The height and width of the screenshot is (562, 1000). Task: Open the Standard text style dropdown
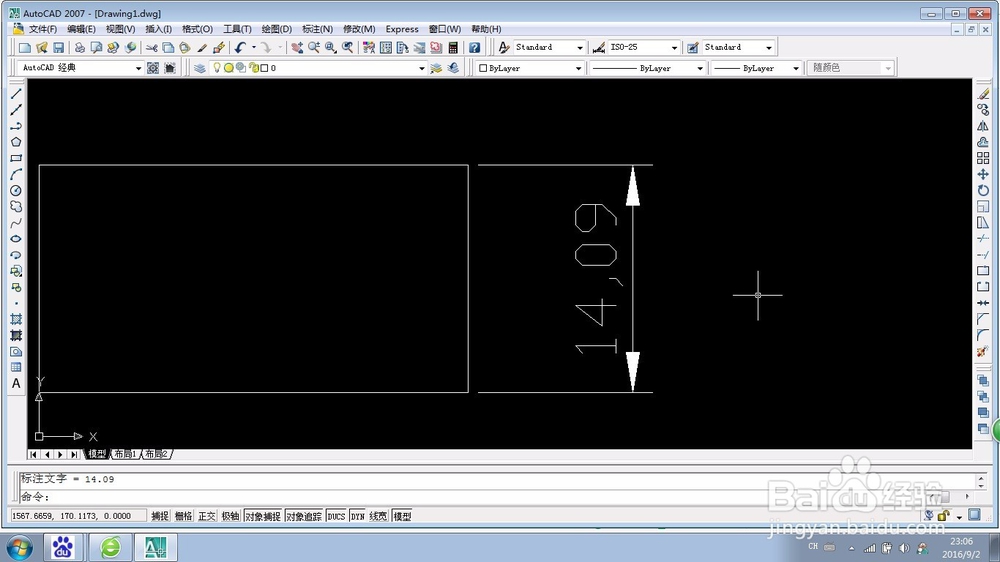pyautogui.click(x=580, y=47)
